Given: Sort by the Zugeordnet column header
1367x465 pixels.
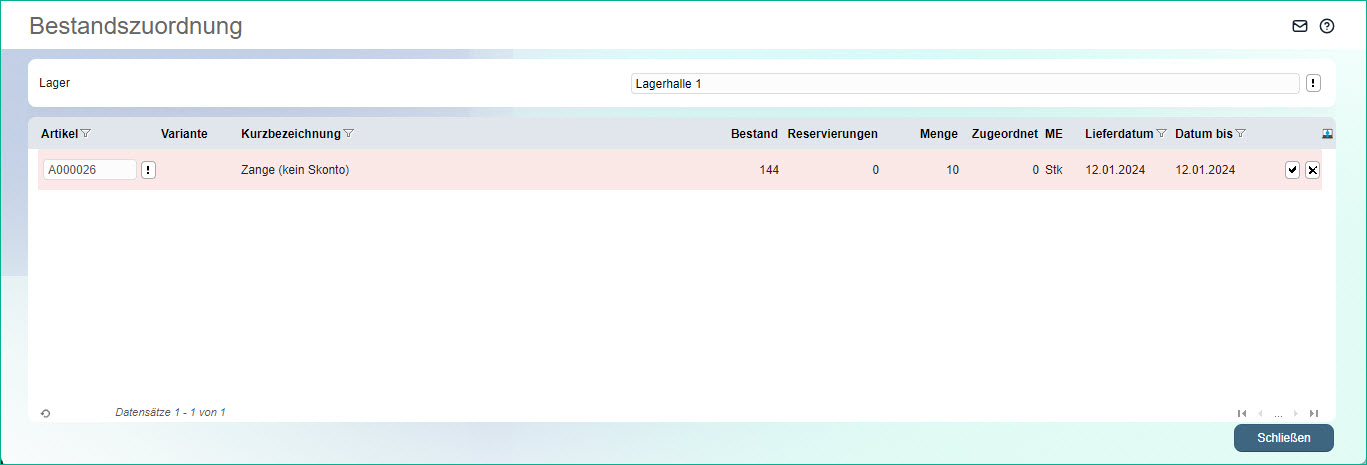Looking at the screenshot, I should click(1005, 134).
